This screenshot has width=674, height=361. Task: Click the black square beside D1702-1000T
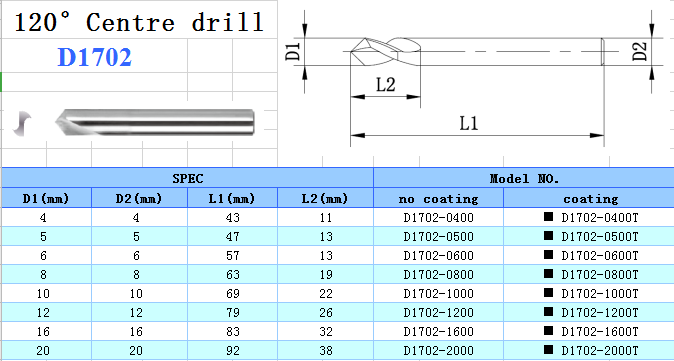pyautogui.click(x=548, y=292)
